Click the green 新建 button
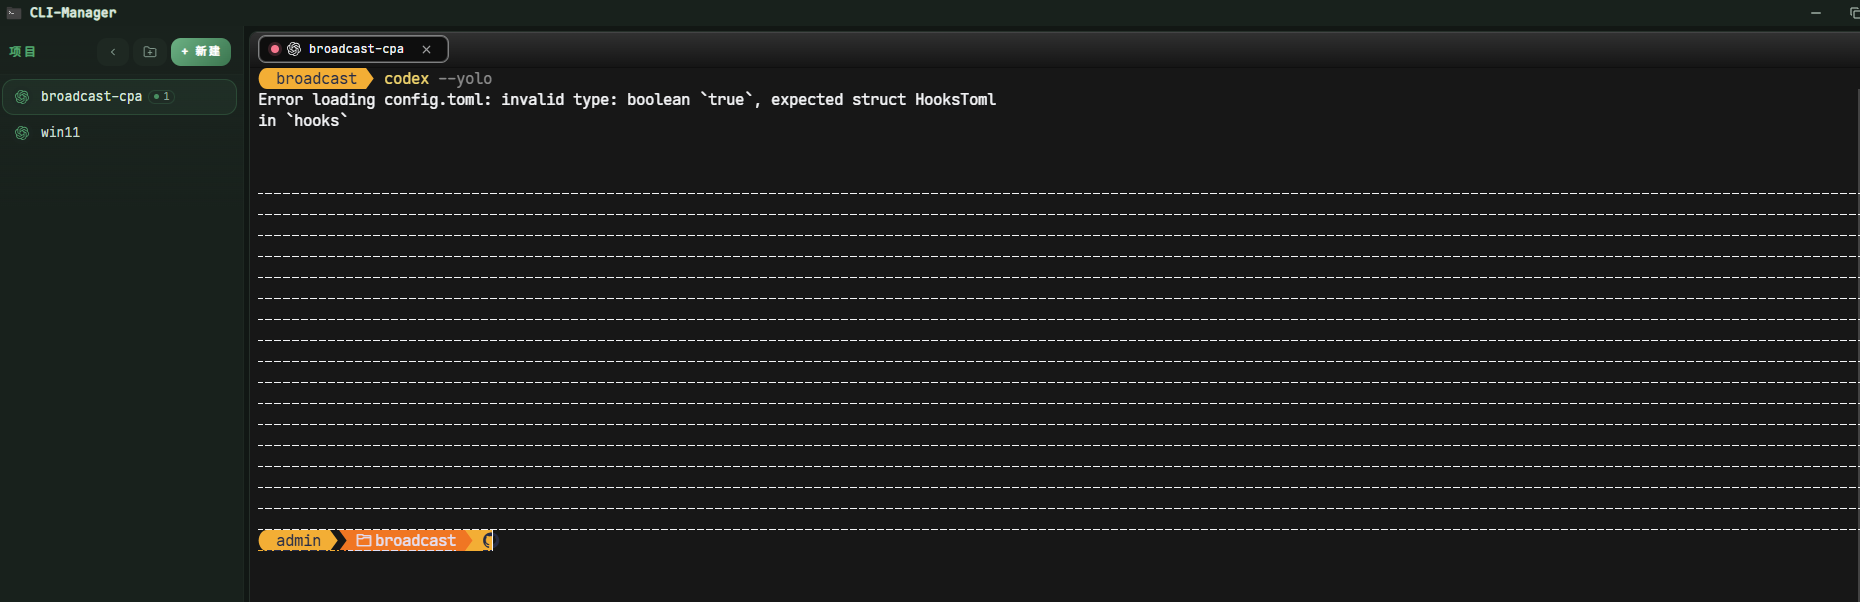1860x602 pixels. point(201,52)
